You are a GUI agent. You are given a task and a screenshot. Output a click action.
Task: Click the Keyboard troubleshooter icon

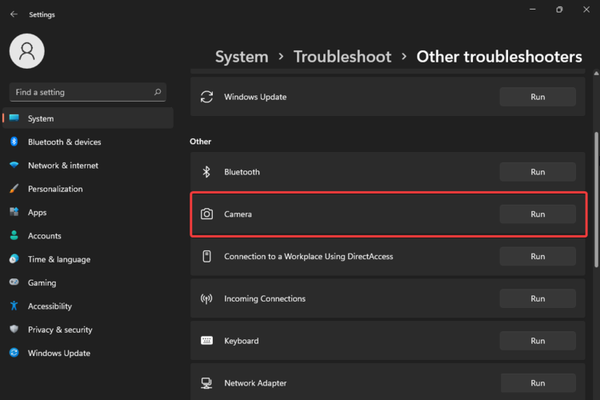click(207, 341)
